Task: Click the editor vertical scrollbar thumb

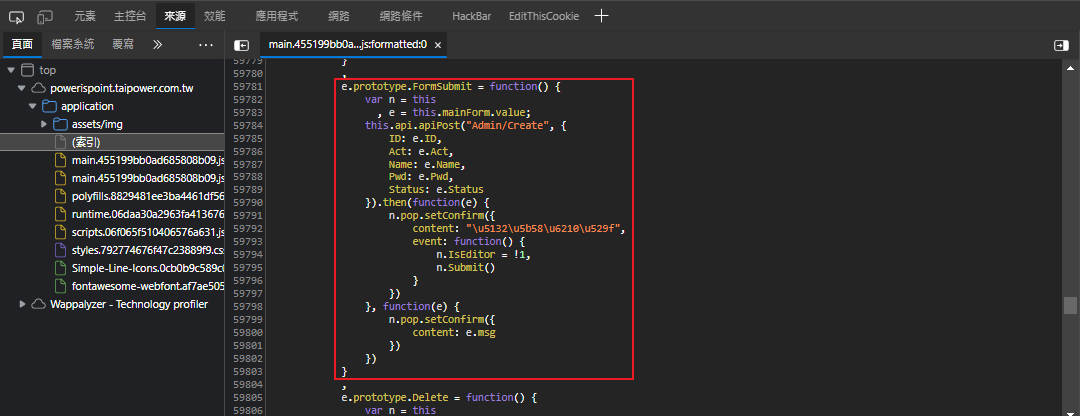Action: pyautogui.click(x=1070, y=305)
